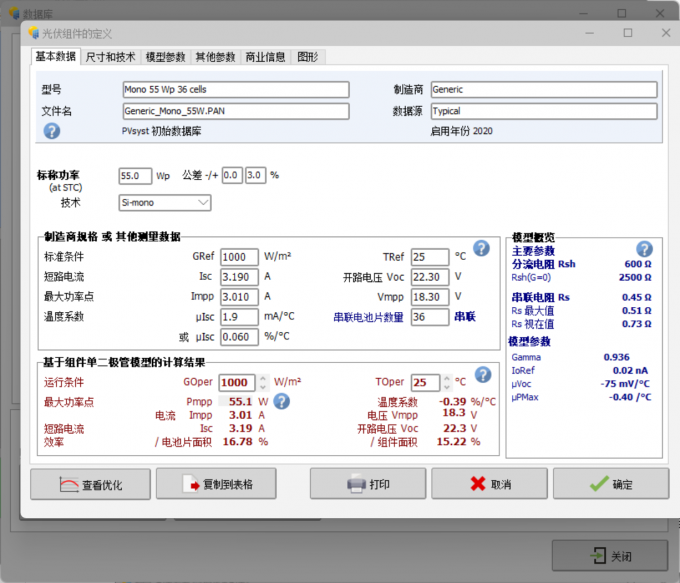Click the Impp 3.010 field

pyautogui.click(x=239, y=297)
